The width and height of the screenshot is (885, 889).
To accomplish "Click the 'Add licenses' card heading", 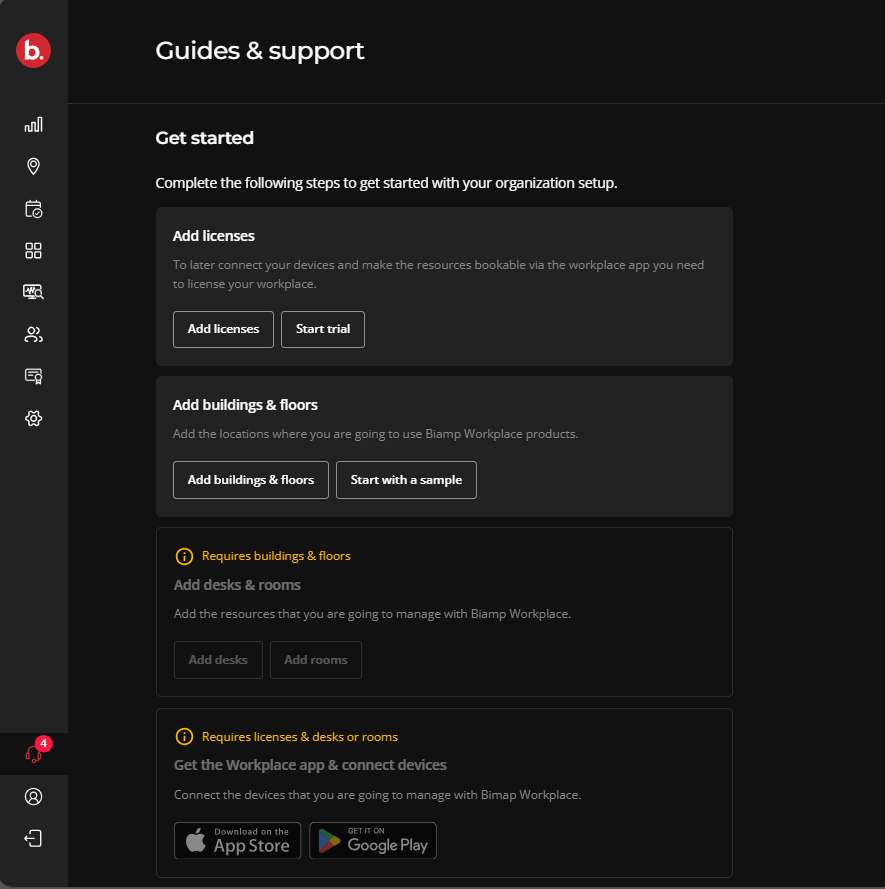I will [214, 236].
